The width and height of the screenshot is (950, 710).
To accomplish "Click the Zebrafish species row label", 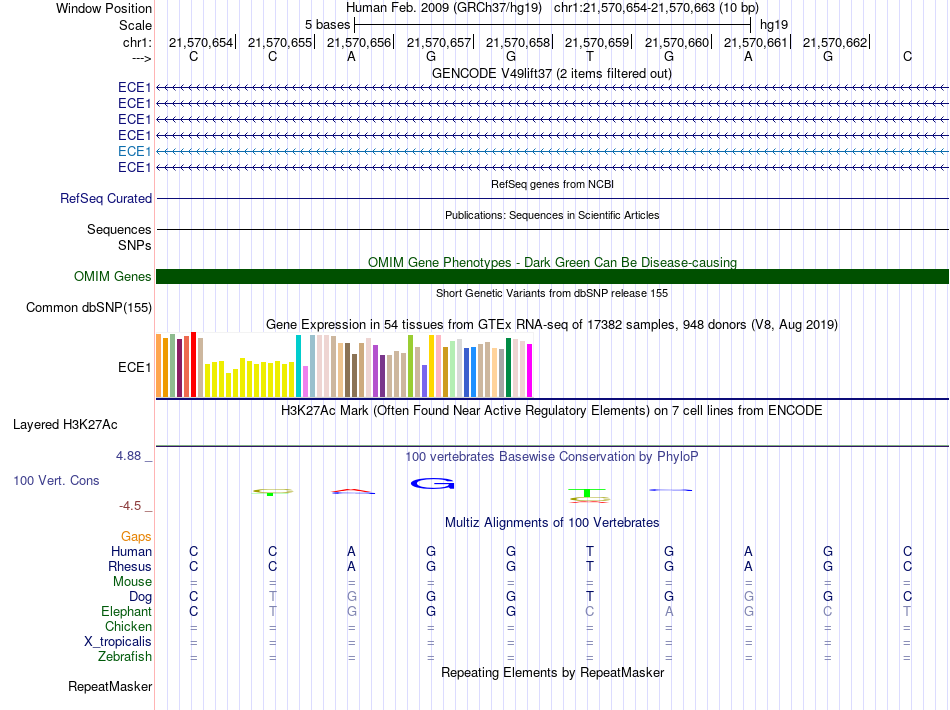I will tap(125, 657).
